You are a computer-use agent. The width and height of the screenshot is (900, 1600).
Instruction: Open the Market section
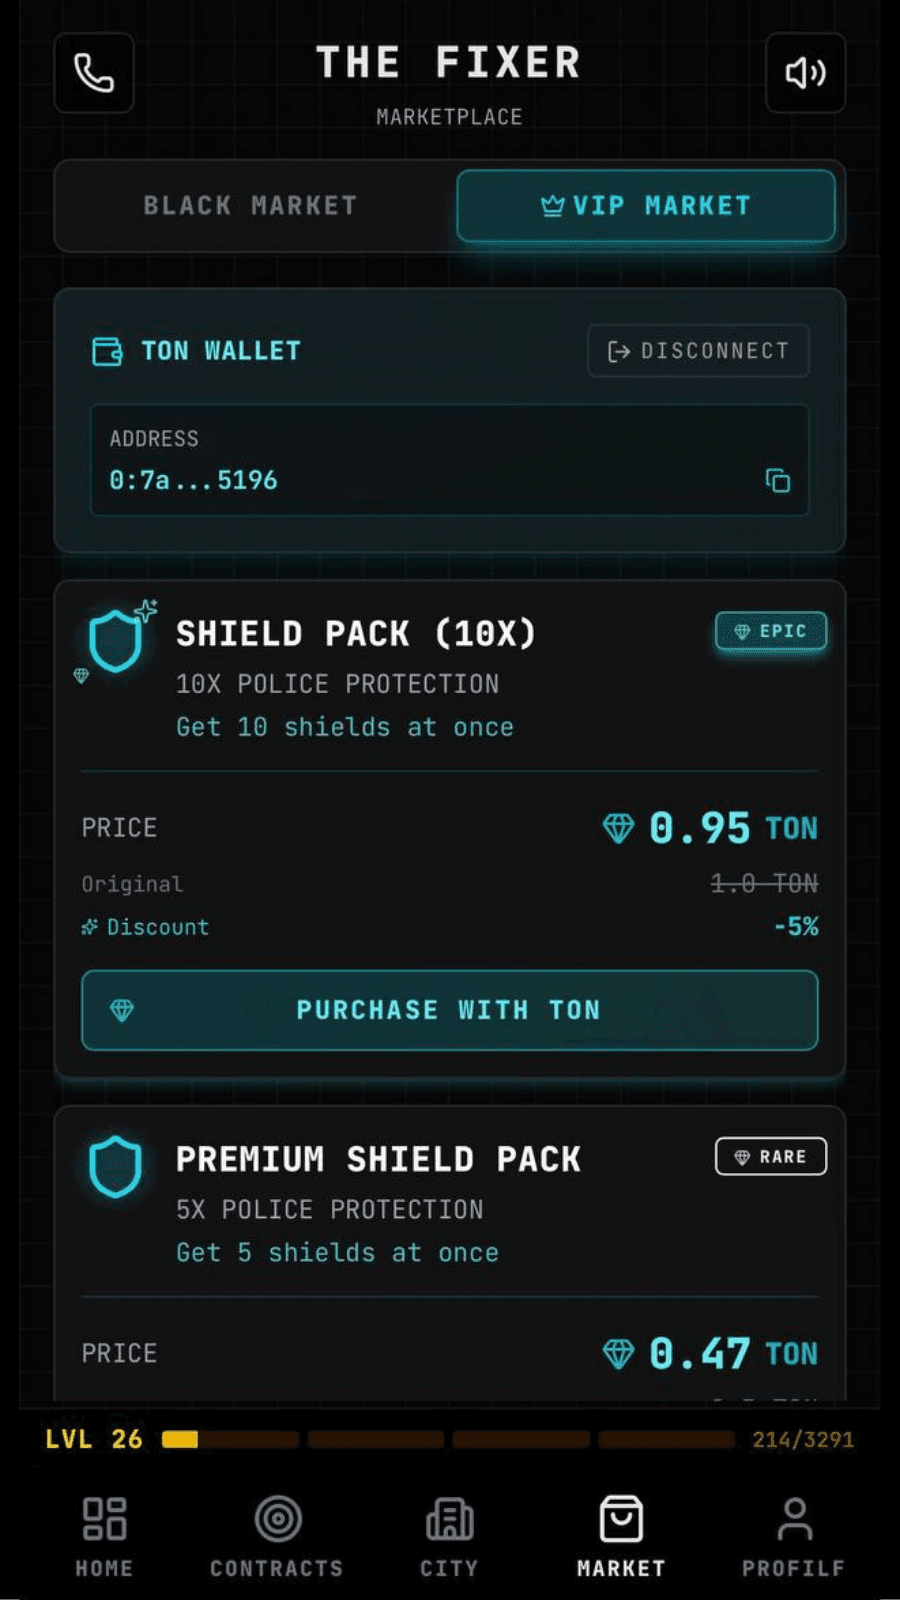pyautogui.click(x=621, y=1536)
